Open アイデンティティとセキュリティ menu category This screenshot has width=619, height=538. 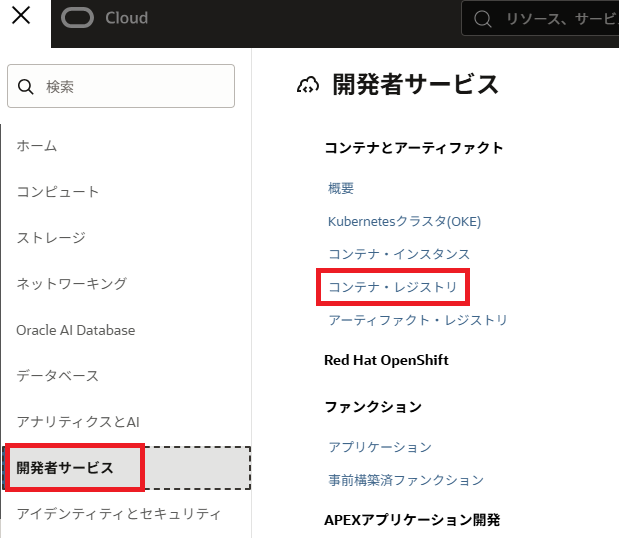click(x=118, y=514)
